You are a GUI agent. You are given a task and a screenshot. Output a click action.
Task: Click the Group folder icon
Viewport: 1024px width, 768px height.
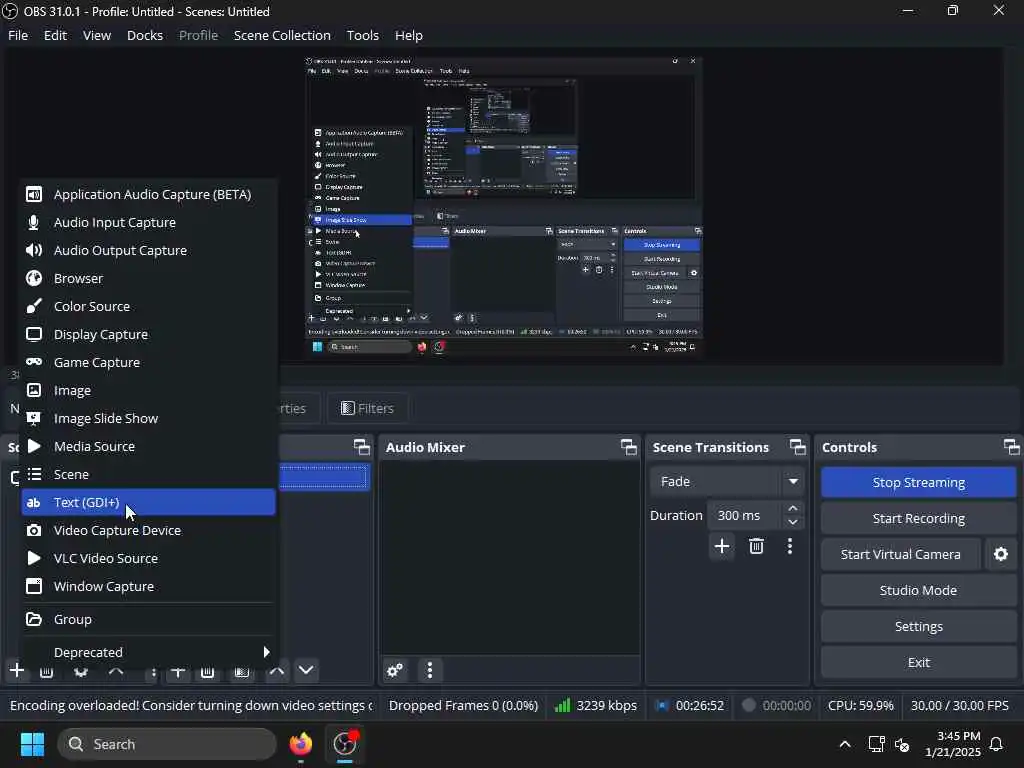[34, 619]
